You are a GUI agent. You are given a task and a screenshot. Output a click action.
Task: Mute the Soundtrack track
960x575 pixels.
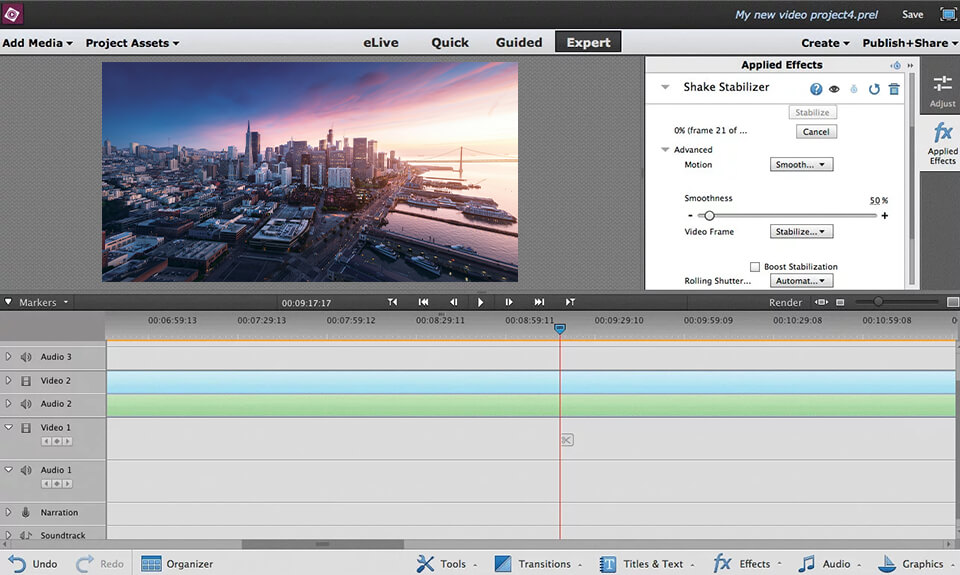26,535
